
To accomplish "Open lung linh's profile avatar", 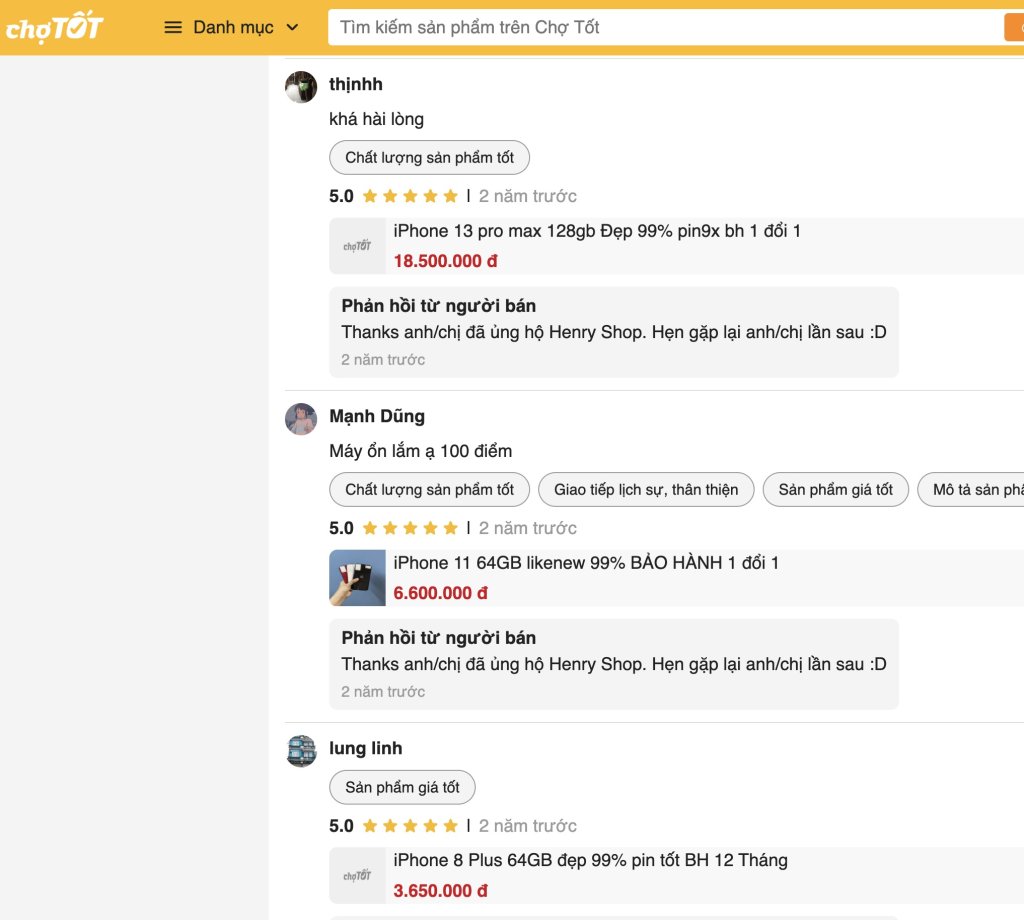I will pyautogui.click(x=301, y=751).
